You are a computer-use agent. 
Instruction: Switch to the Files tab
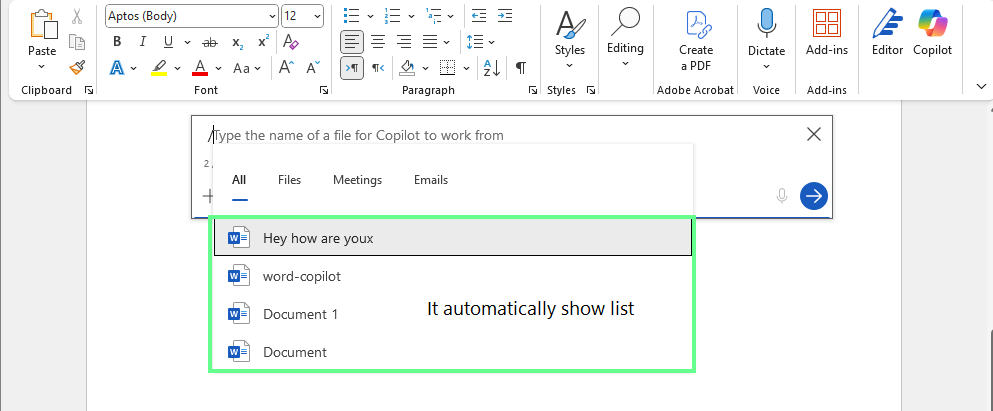[x=289, y=180]
